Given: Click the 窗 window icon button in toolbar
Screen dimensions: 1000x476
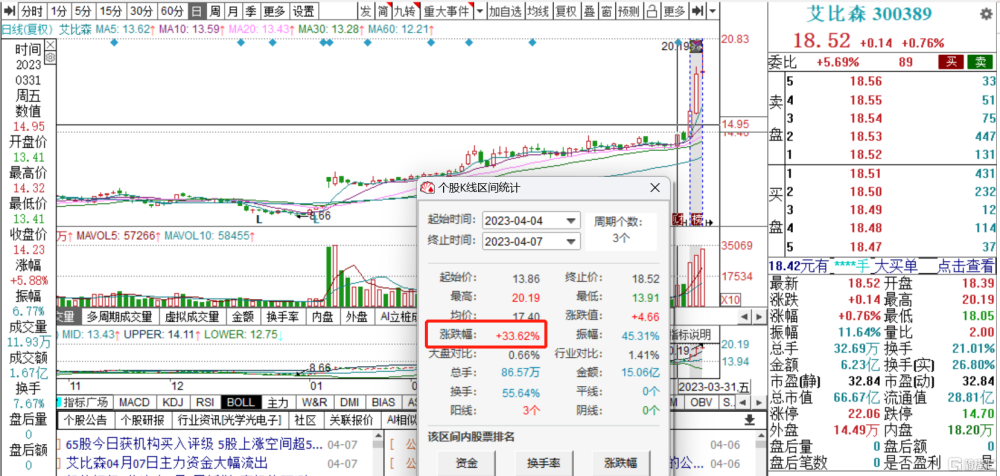Looking at the screenshot, I should coord(607,10).
